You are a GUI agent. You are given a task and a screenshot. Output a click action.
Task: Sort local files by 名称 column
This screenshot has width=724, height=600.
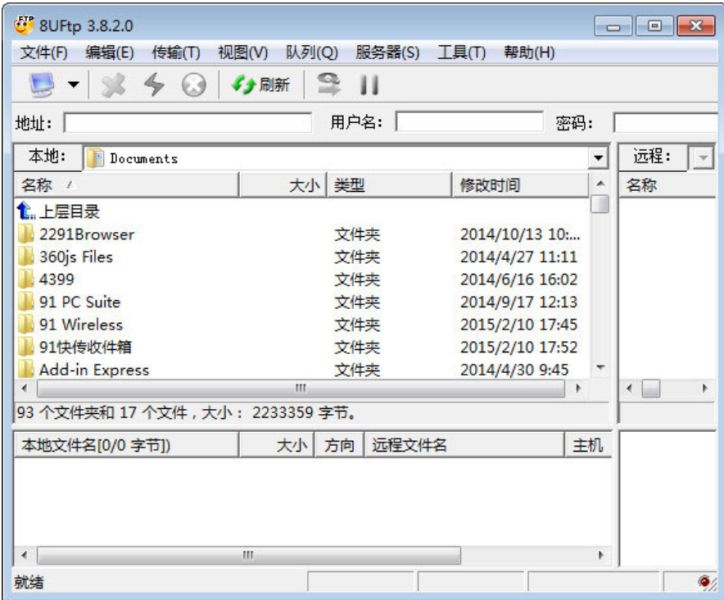click(x=126, y=185)
